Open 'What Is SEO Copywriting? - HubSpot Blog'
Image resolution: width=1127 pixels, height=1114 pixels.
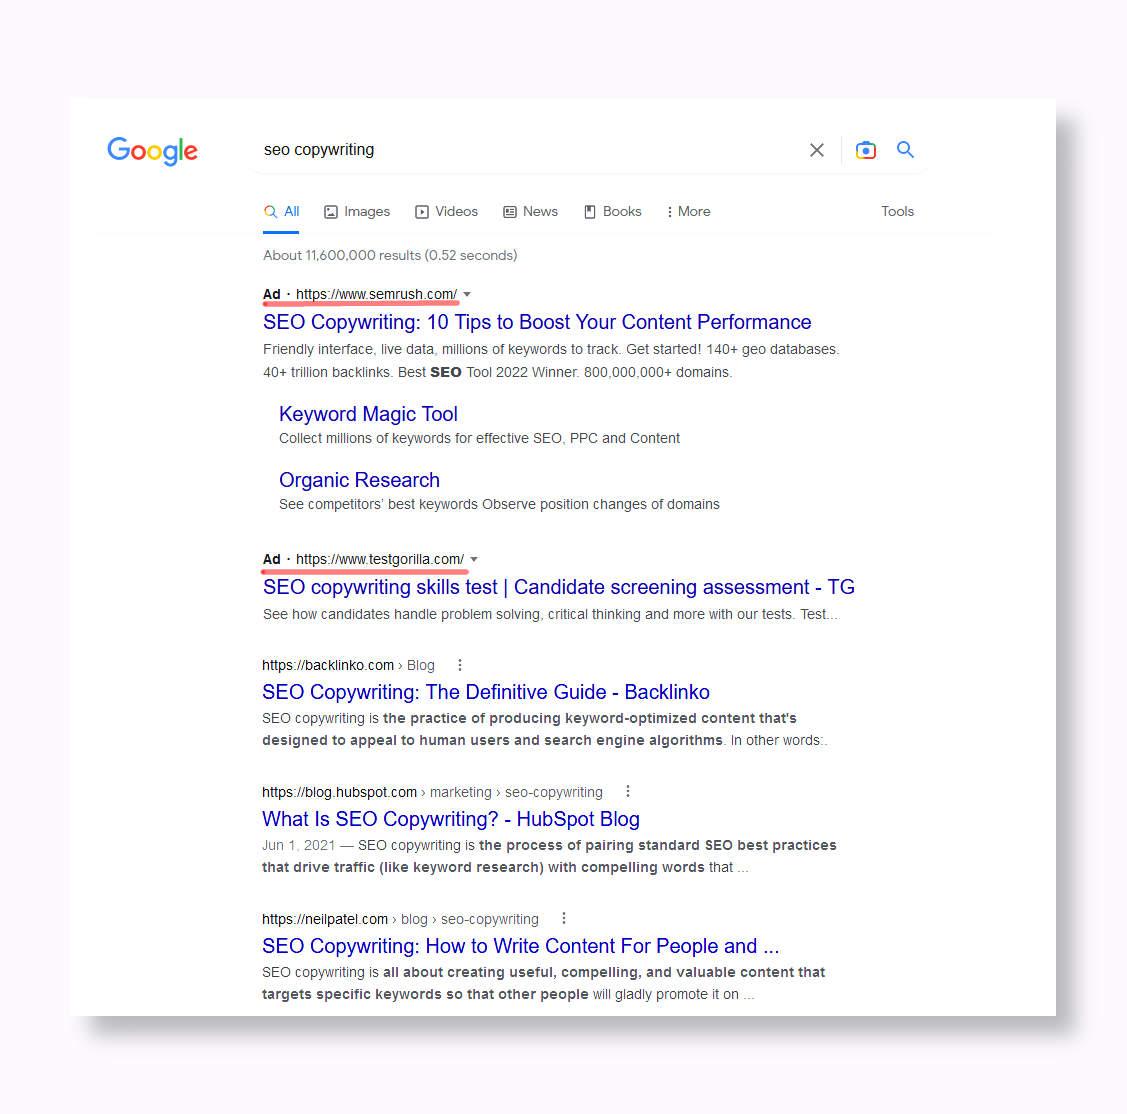pos(451,819)
